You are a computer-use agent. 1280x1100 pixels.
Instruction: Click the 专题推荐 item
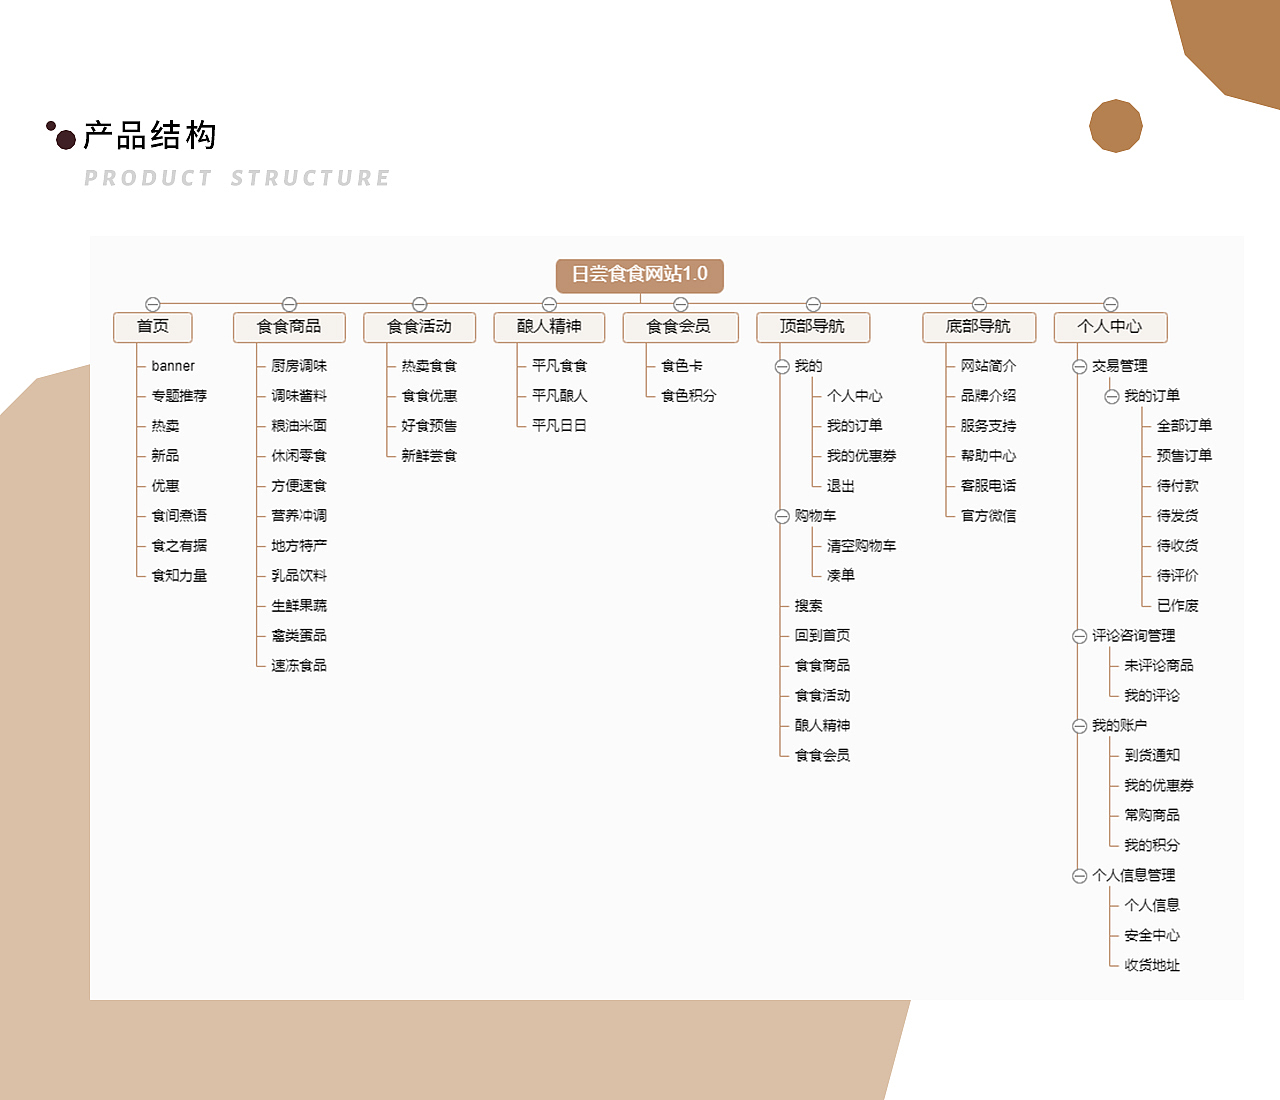pos(179,396)
